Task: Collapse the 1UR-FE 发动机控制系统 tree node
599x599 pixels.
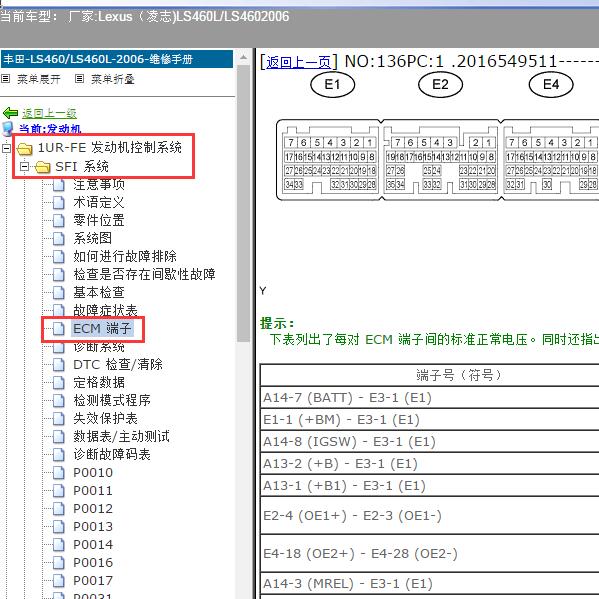Action: pos(6,148)
